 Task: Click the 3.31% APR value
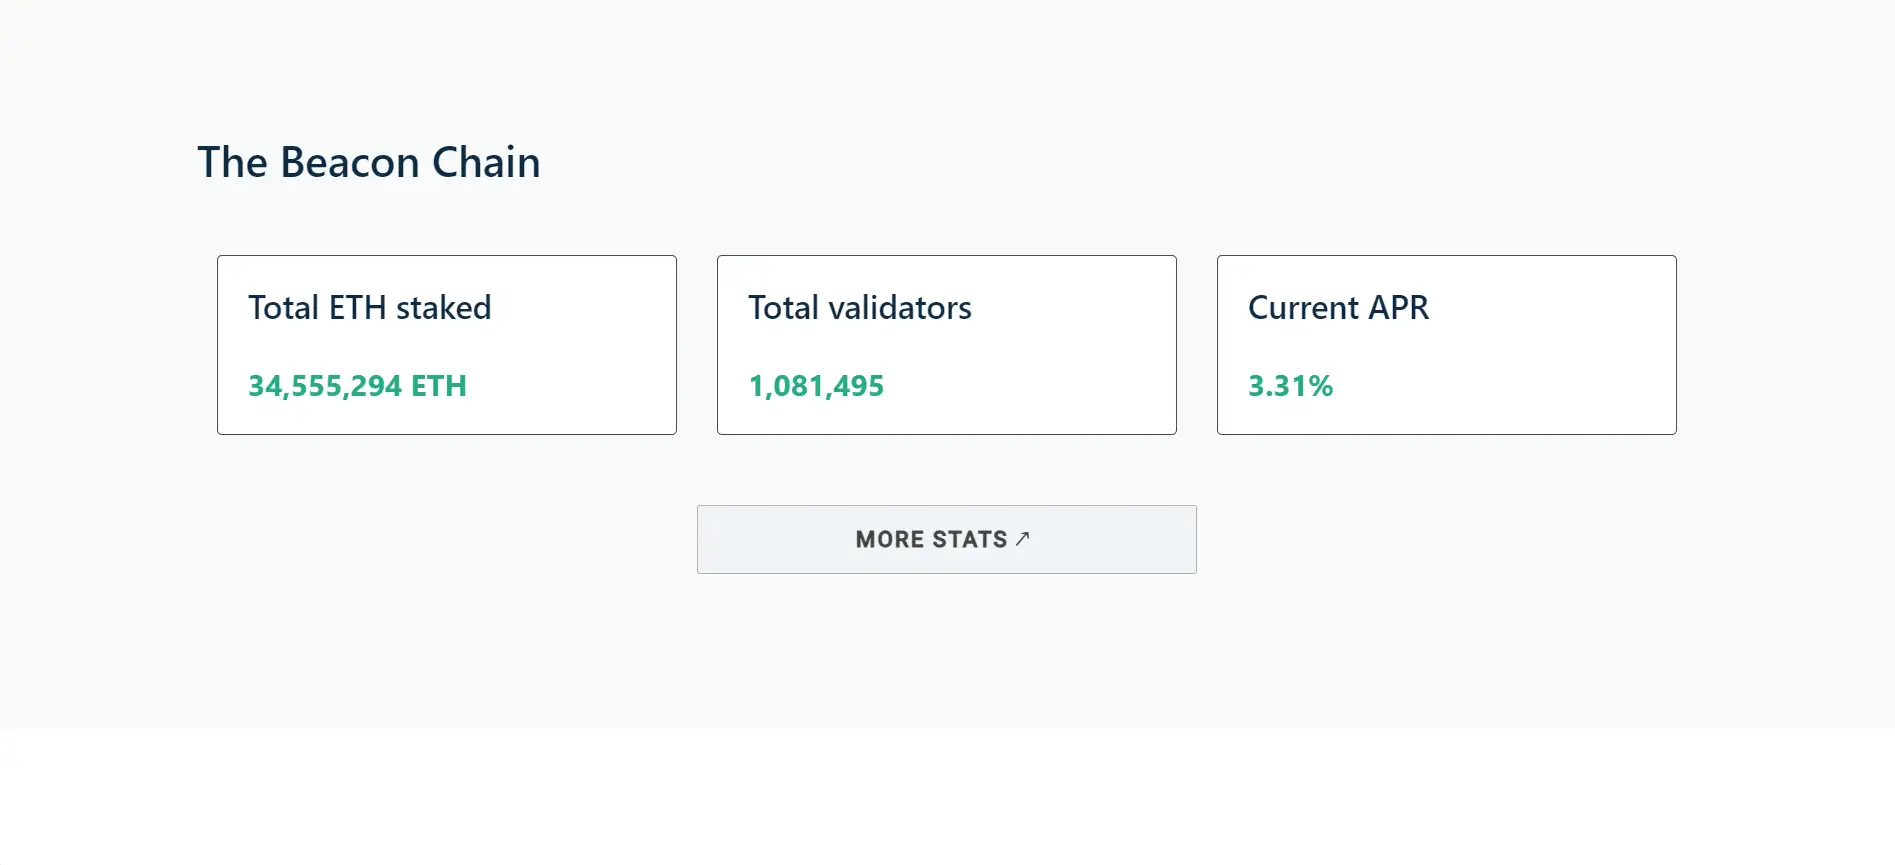click(1290, 386)
